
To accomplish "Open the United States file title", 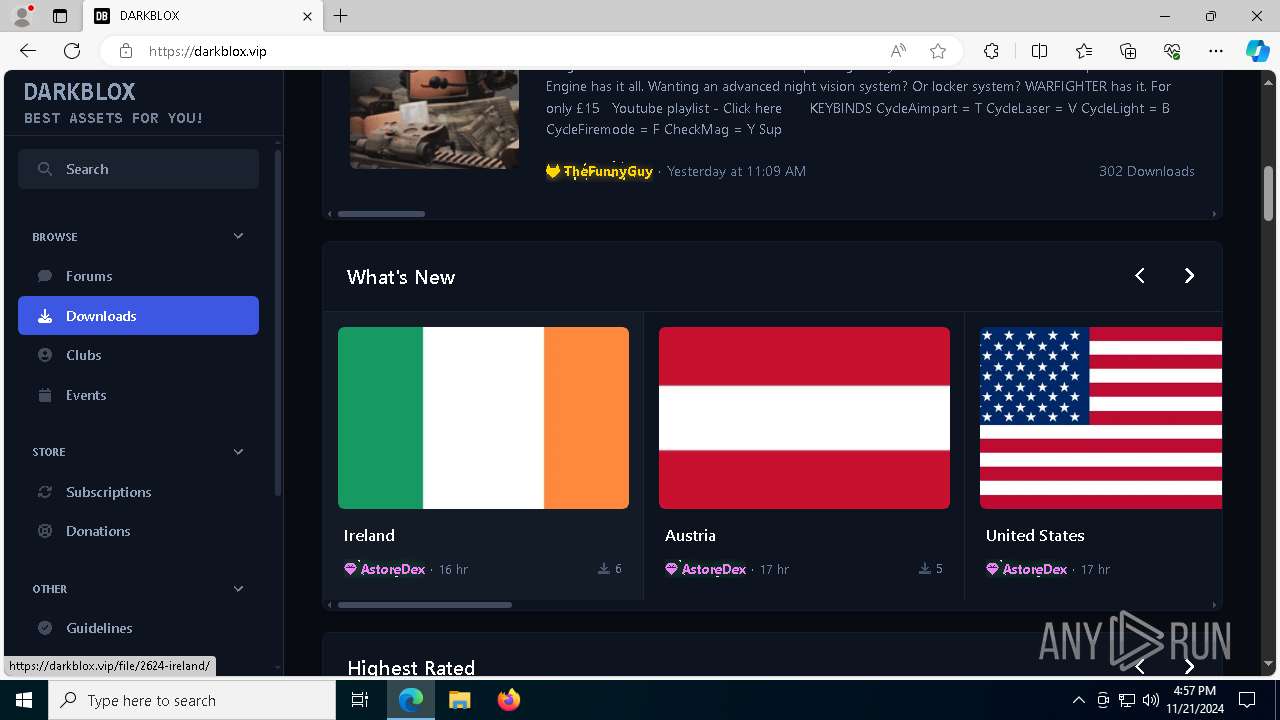I will [x=1035, y=536].
